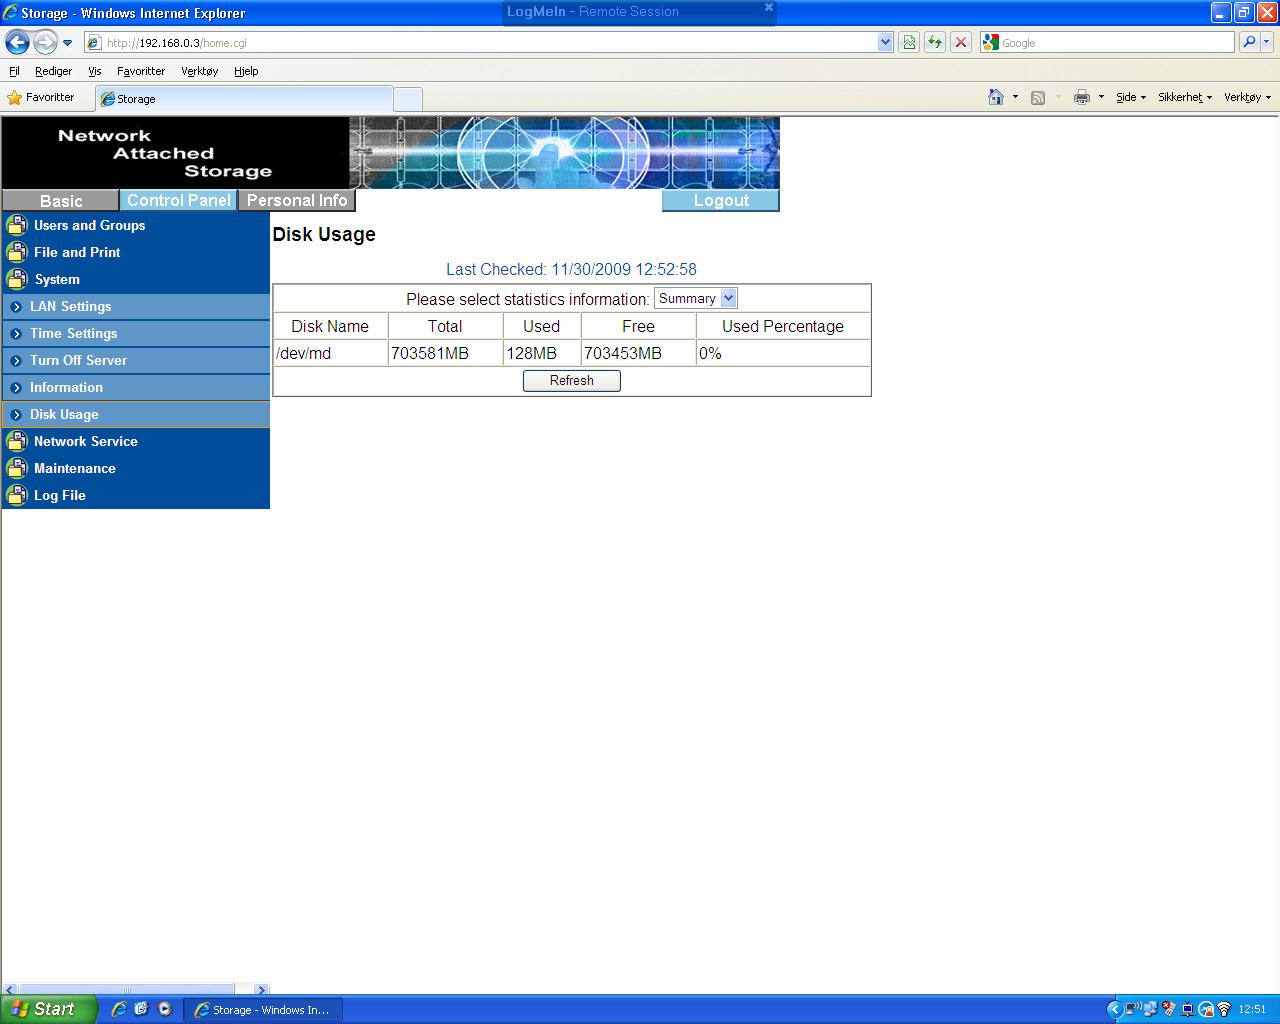This screenshot has height=1024, width=1280.
Task: Click the compatibility view icon
Action: (908, 42)
